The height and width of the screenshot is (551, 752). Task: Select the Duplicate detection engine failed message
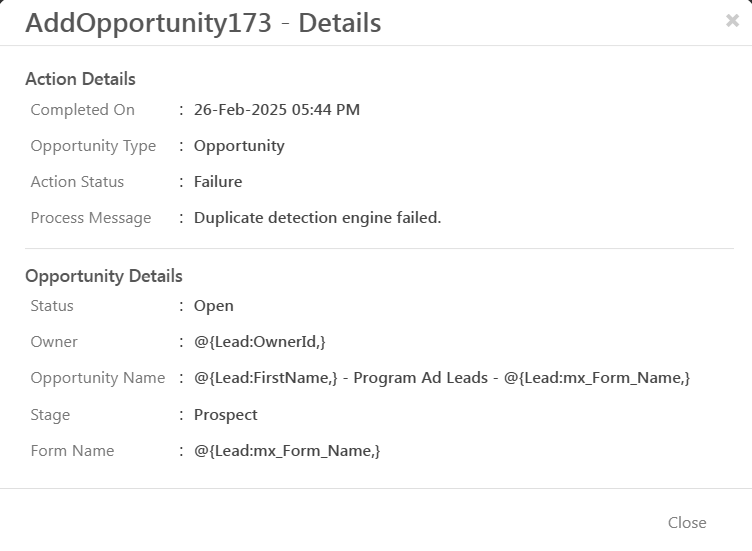pyautogui.click(x=317, y=218)
